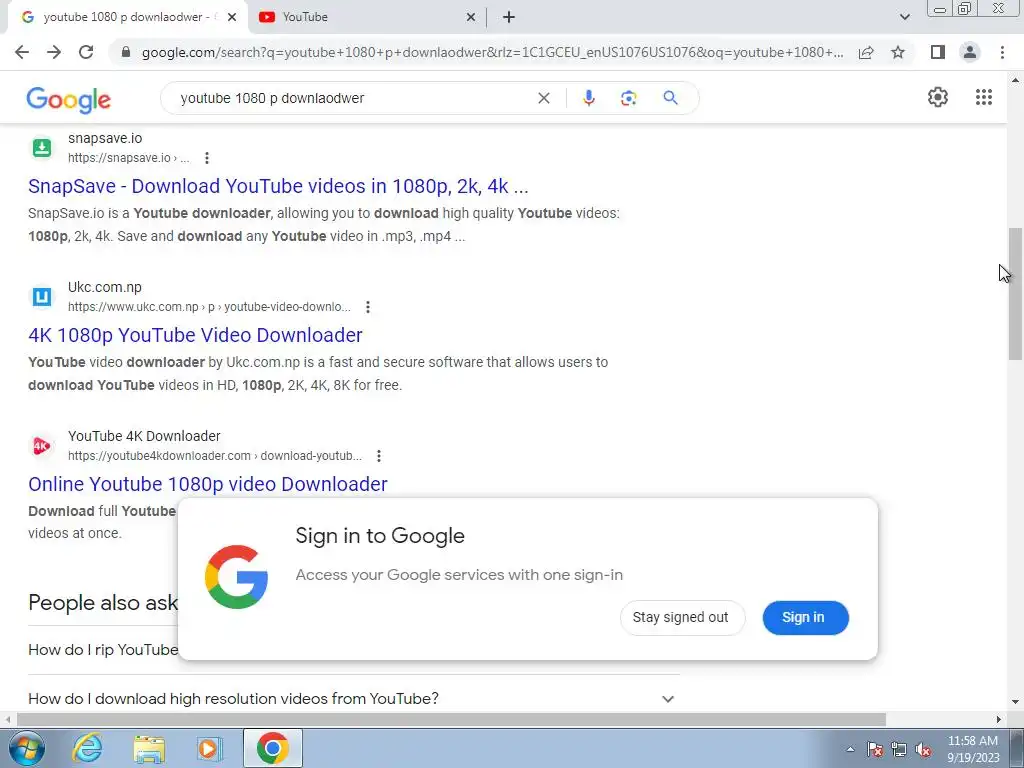Screen dimensions: 1024x768
Task: Open a new tab with the plus button
Action: [x=509, y=17]
